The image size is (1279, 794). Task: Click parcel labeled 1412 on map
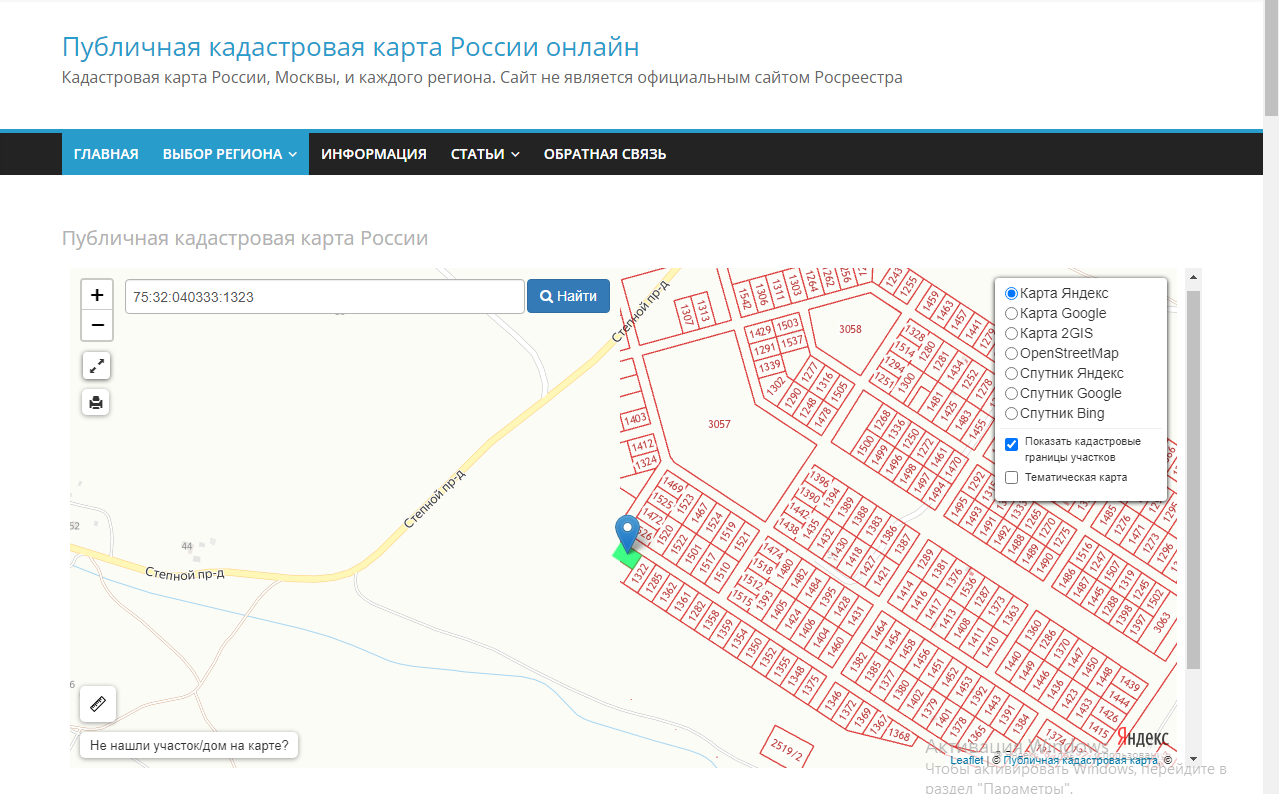[x=642, y=444]
